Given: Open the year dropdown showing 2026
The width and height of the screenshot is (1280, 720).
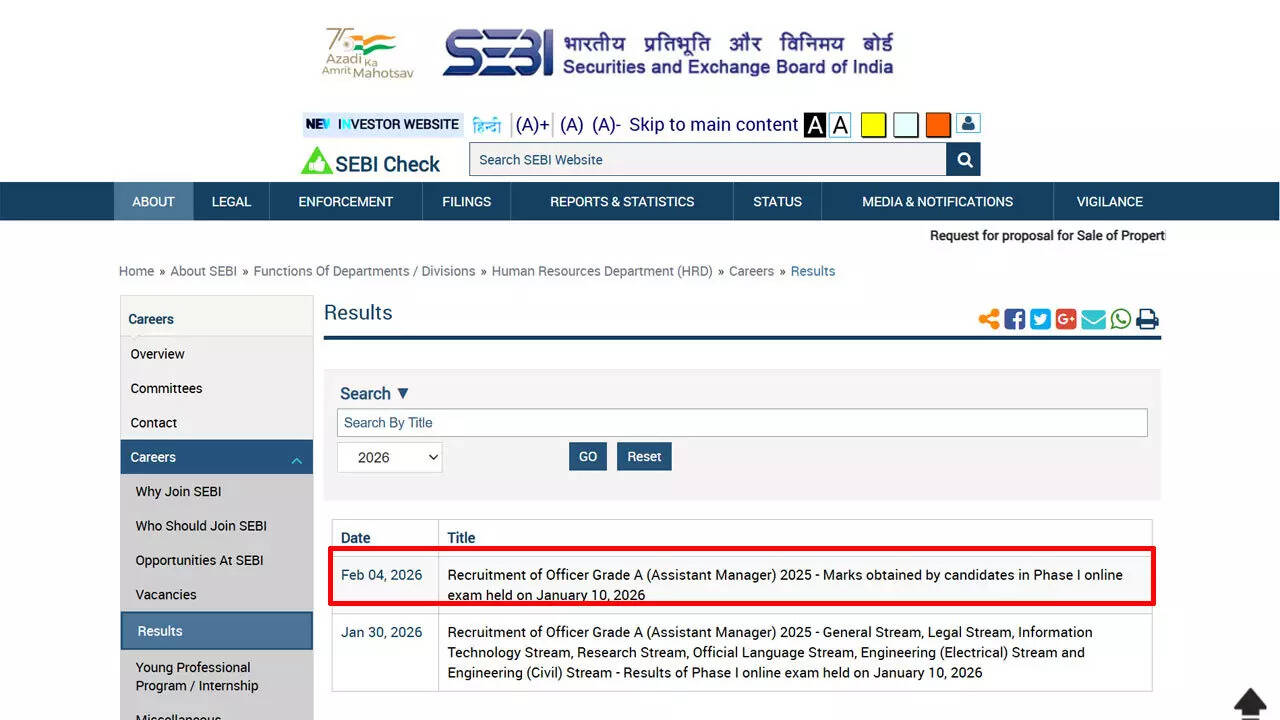Looking at the screenshot, I should 389,457.
